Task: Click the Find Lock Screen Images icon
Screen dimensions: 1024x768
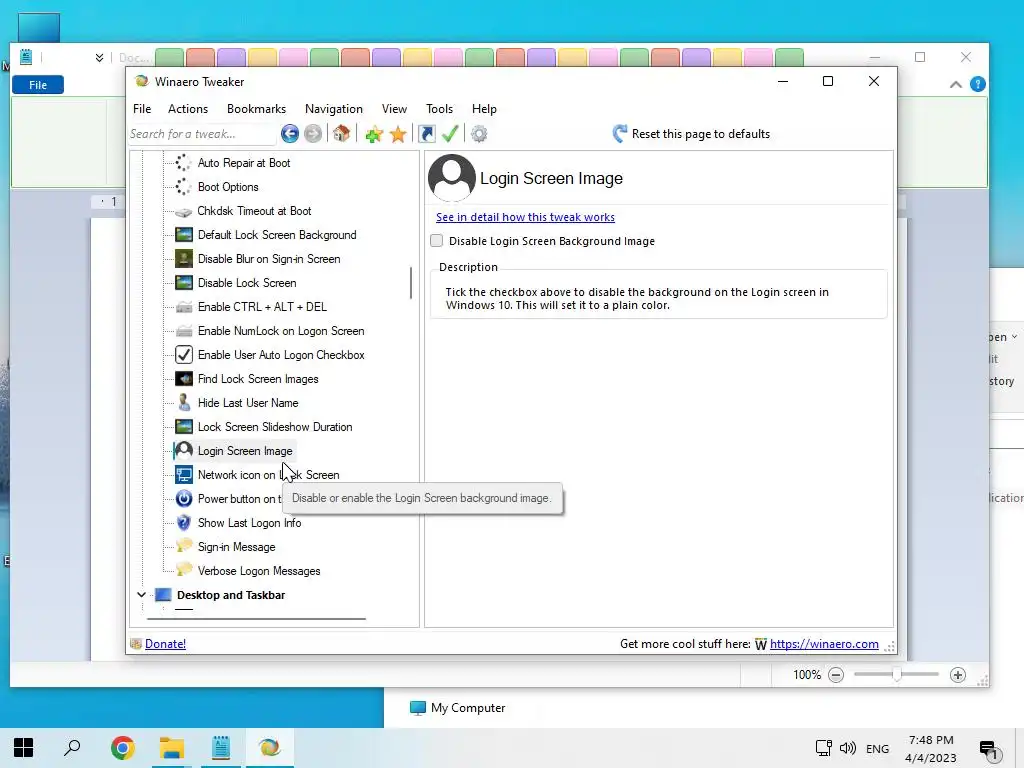Action: coord(184,379)
